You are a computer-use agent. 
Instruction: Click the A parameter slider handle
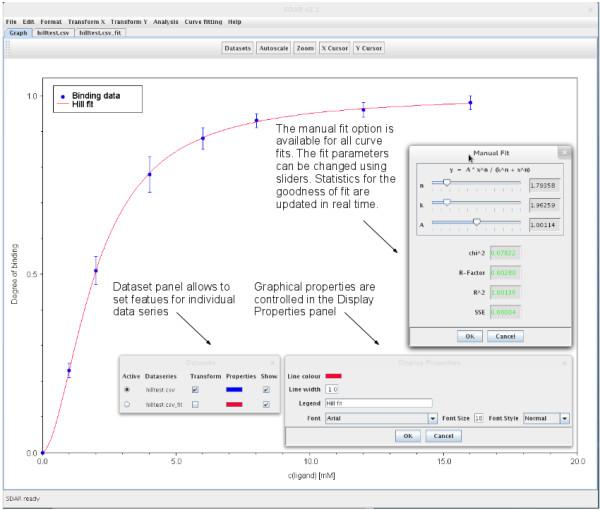click(477, 221)
